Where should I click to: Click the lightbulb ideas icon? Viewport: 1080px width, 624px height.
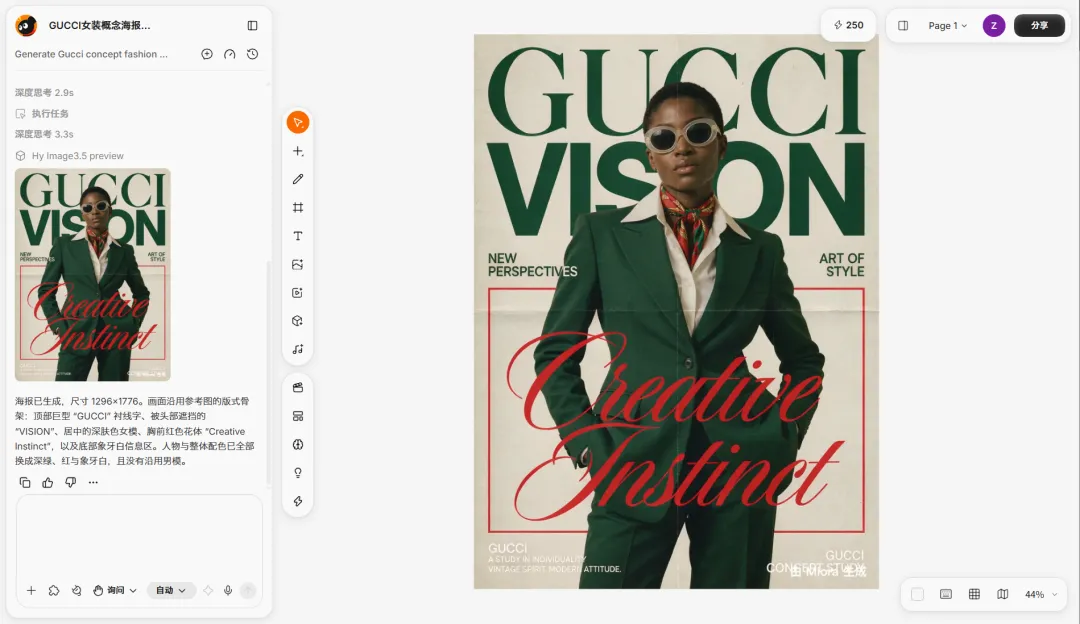tap(298, 473)
